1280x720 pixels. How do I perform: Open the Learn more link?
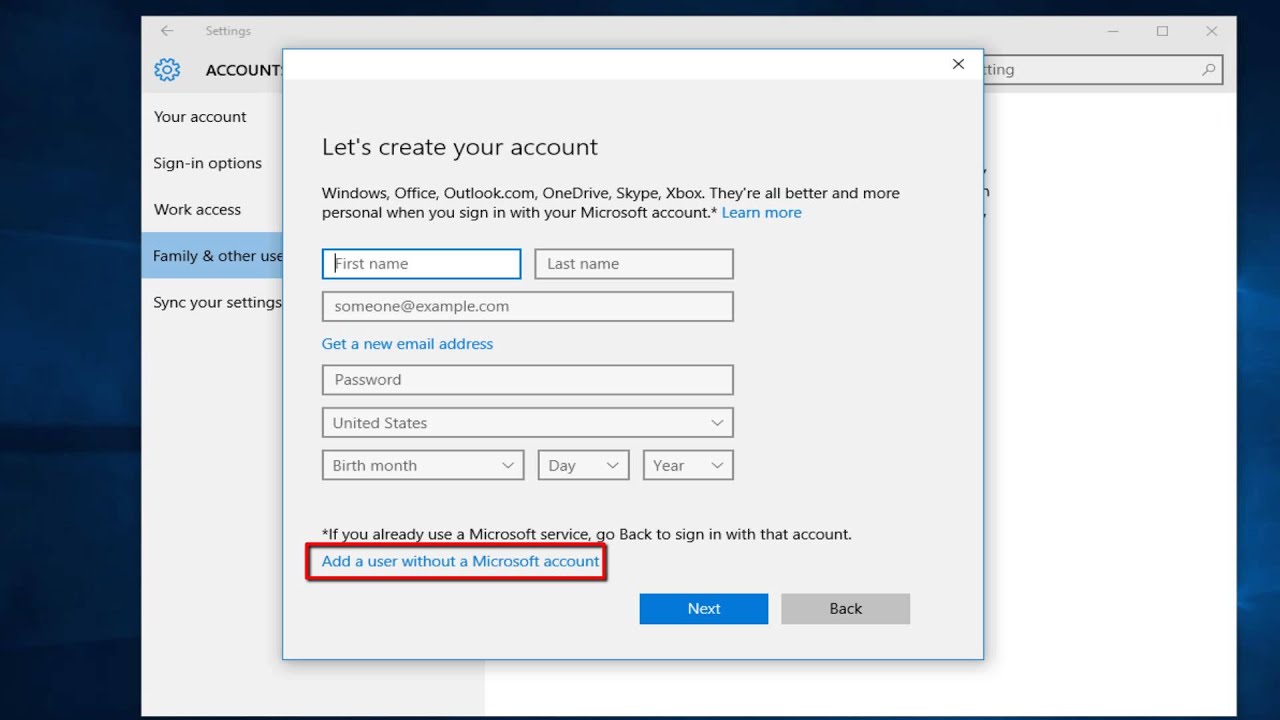pos(761,213)
